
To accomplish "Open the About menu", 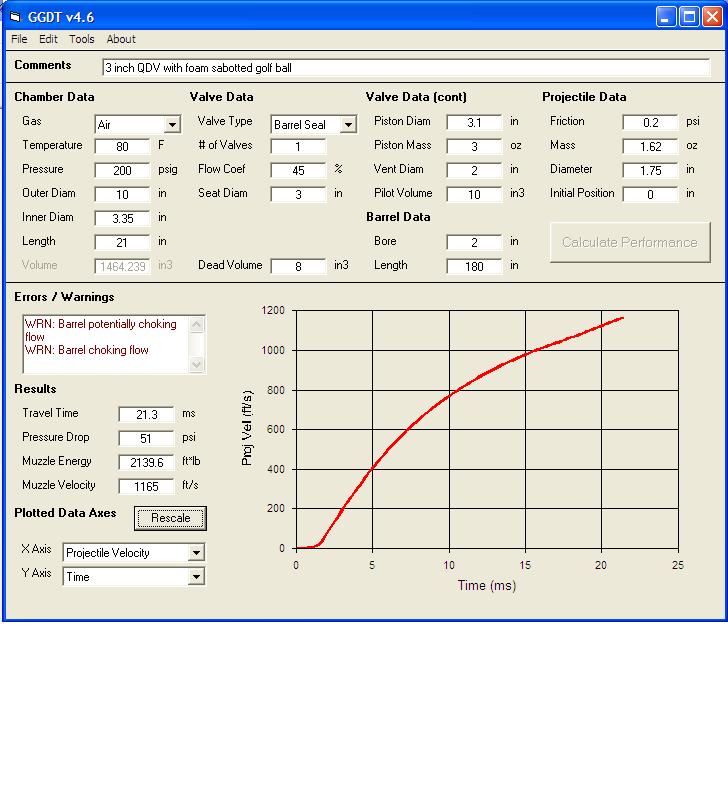I will click(121, 39).
